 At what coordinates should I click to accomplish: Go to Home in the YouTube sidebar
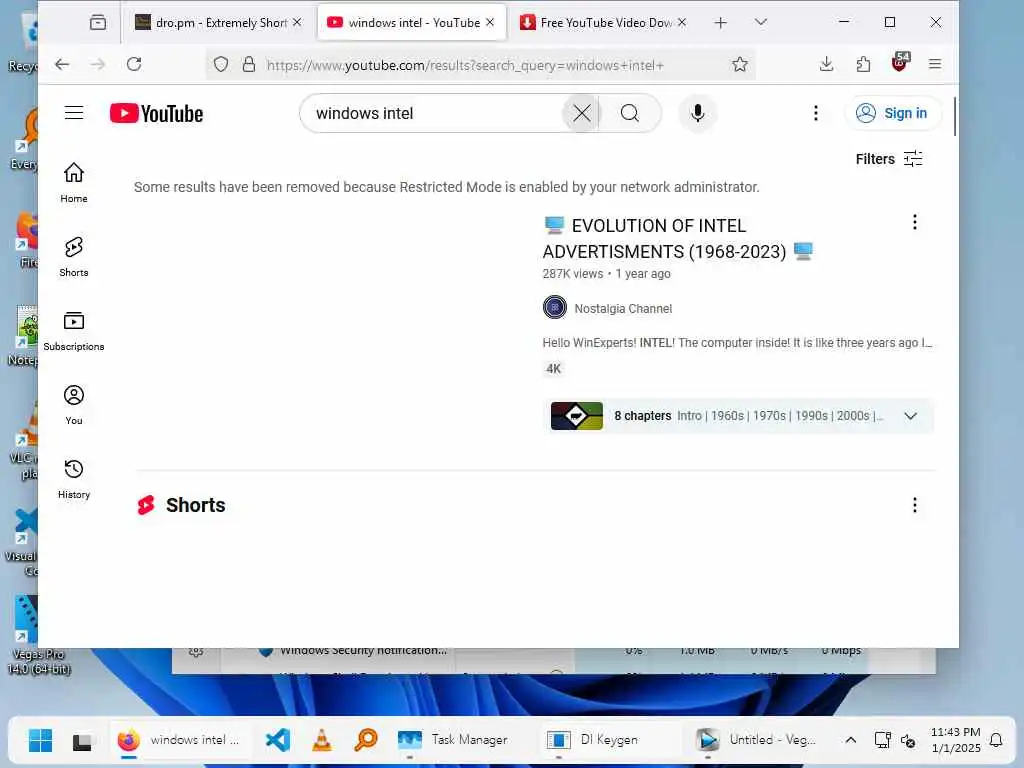74,183
